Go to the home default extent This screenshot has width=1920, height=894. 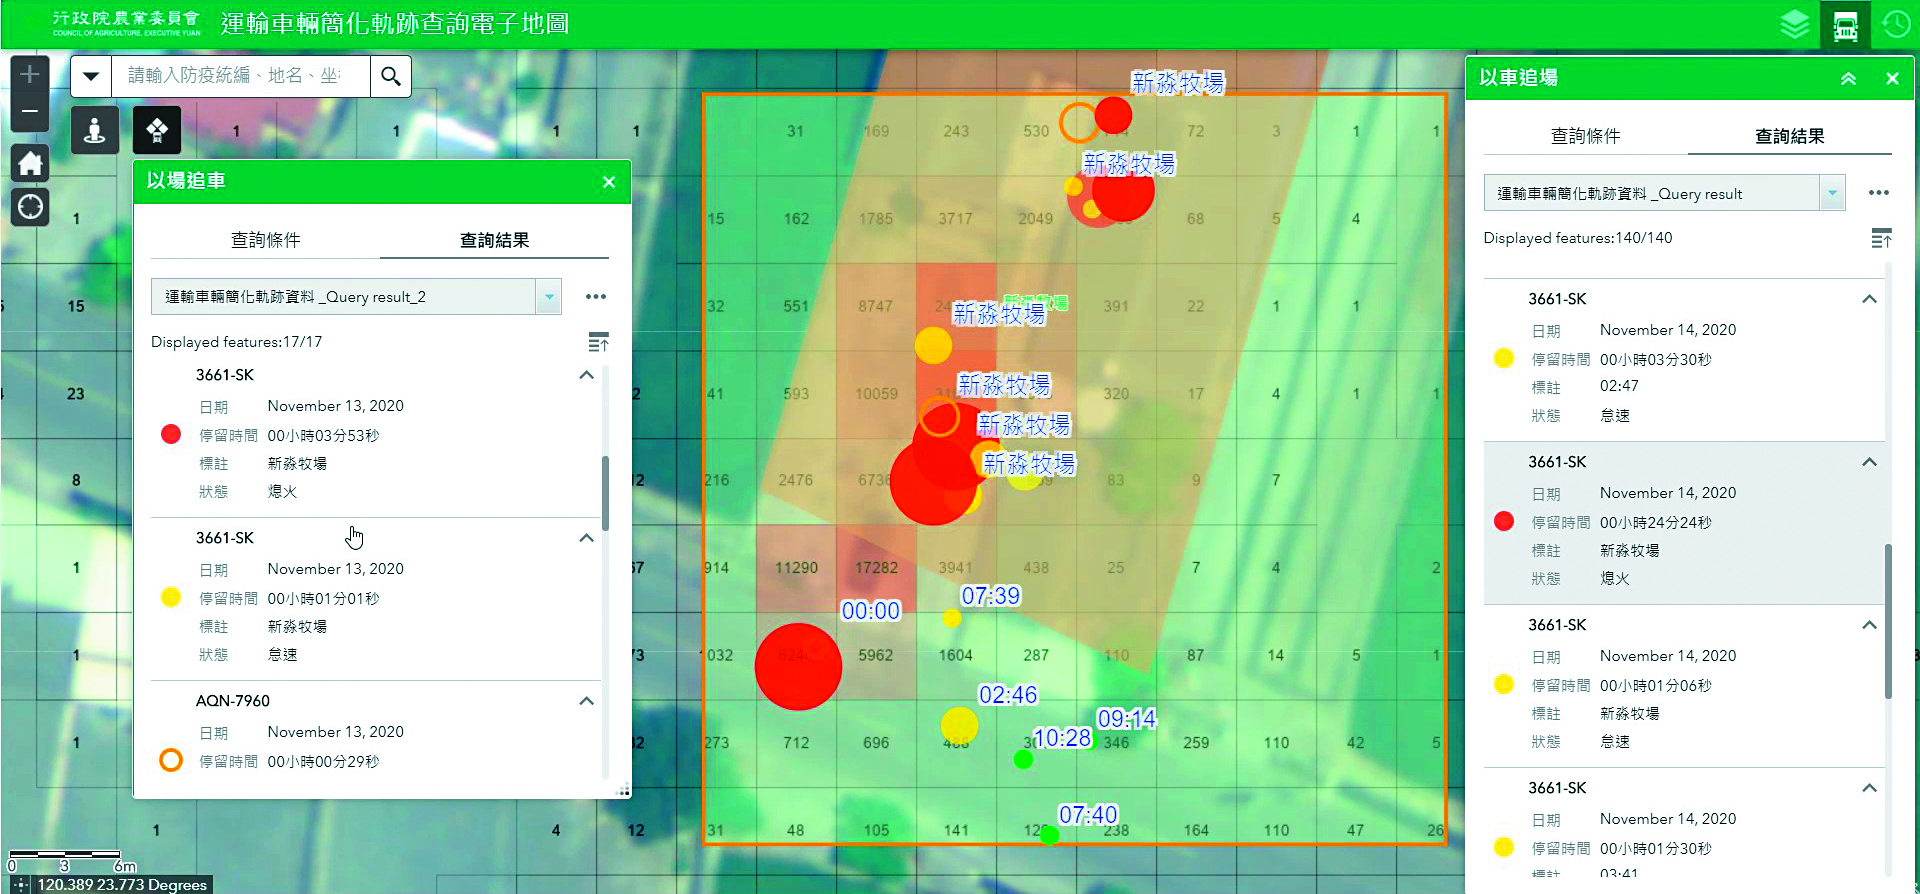[30, 162]
